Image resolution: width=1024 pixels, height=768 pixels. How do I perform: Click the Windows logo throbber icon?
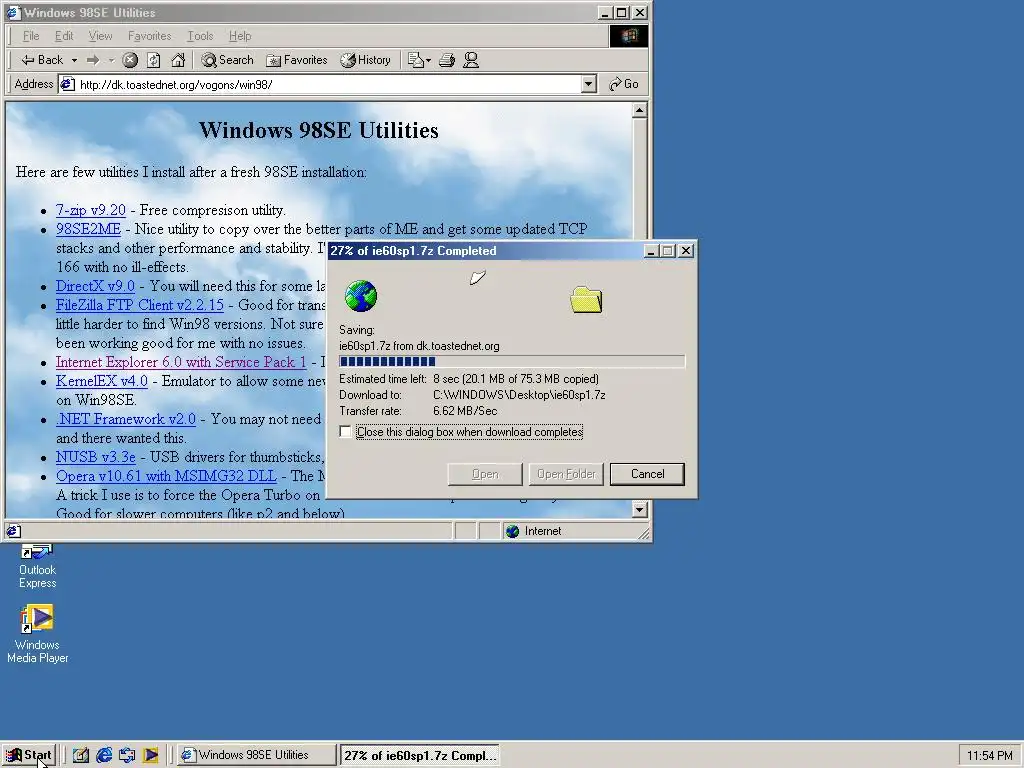[629, 36]
